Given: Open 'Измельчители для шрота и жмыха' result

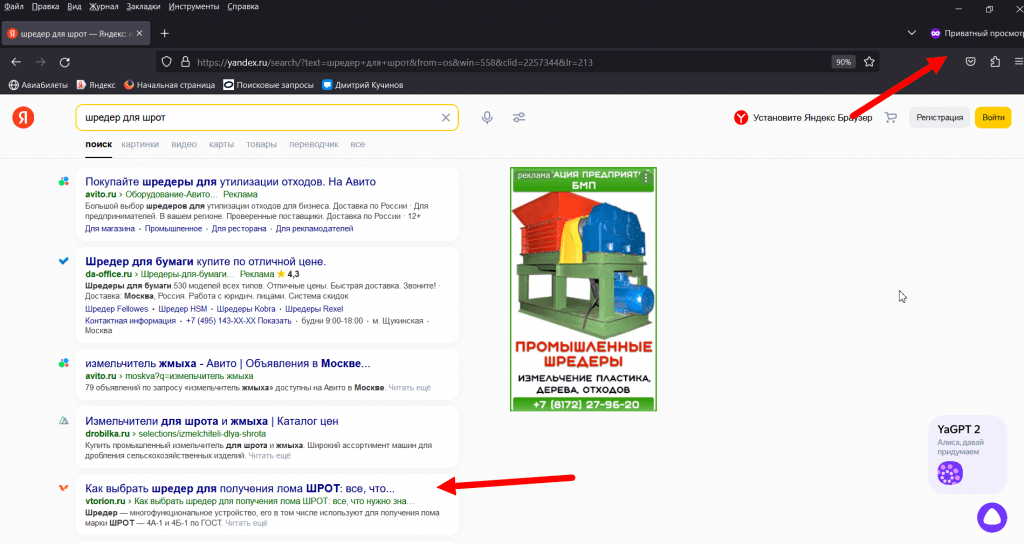Looking at the screenshot, I should tap(212, 421).
